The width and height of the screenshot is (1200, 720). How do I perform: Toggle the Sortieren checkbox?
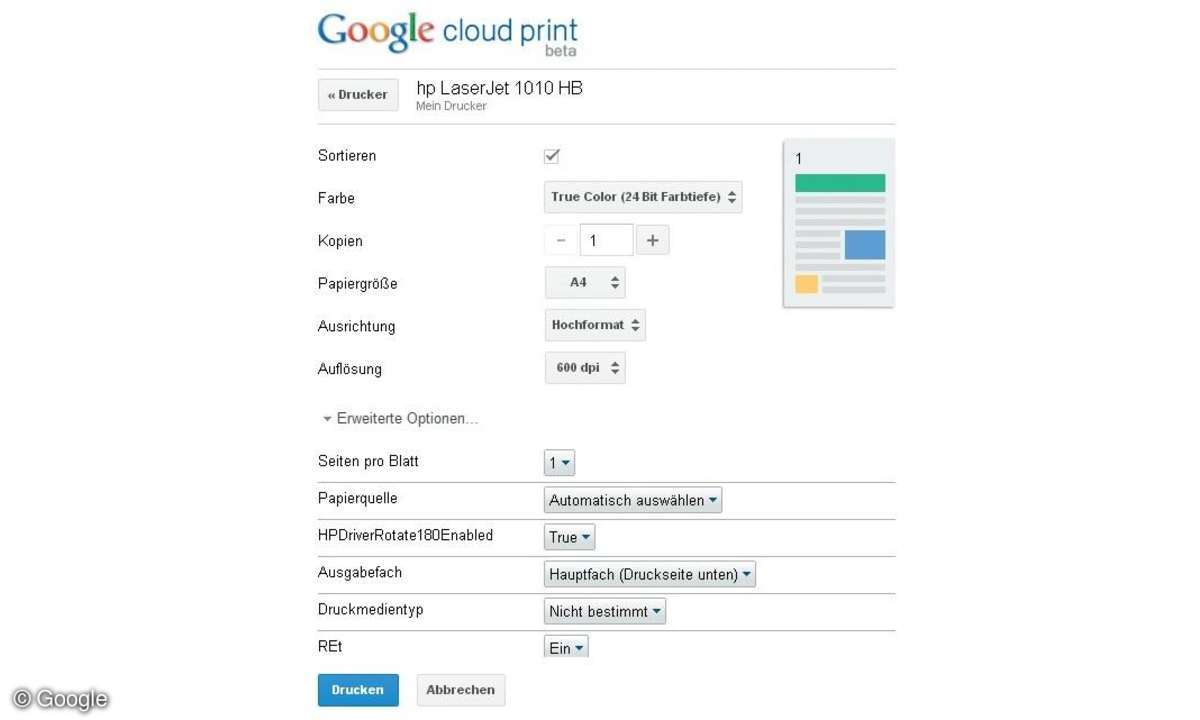[x=551, y=156]
